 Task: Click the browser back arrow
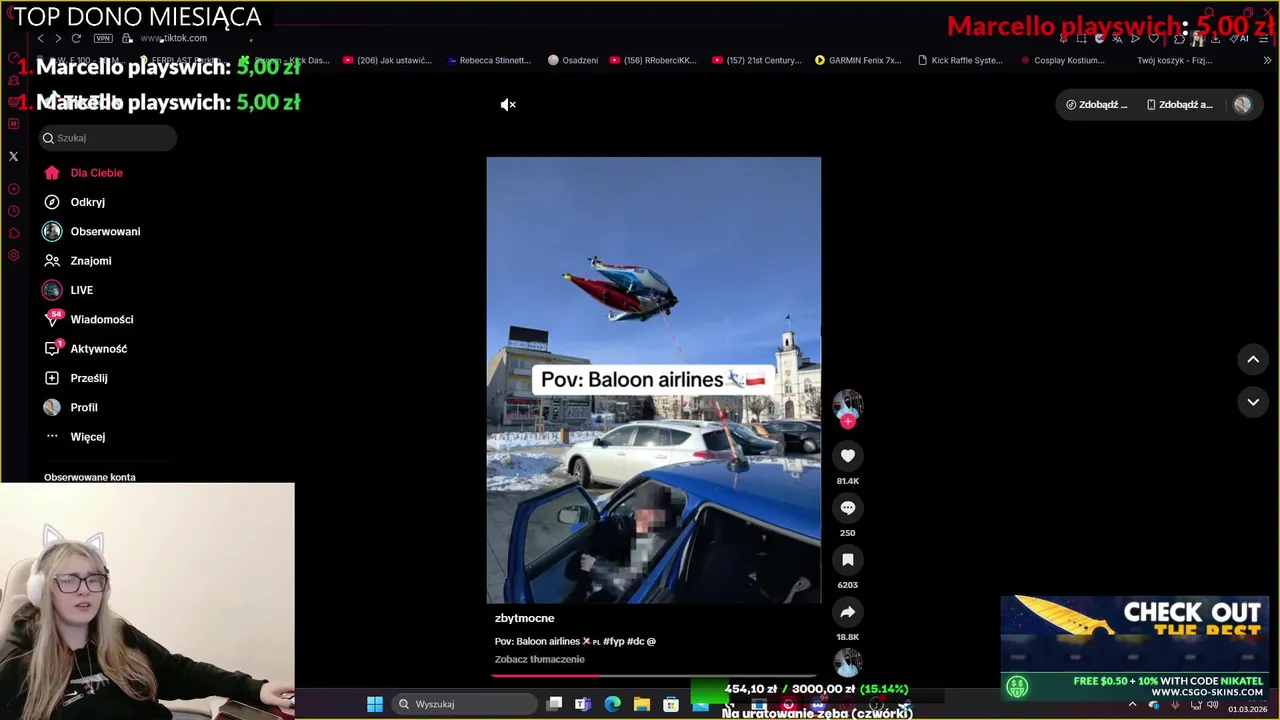(x=40, y=38)
